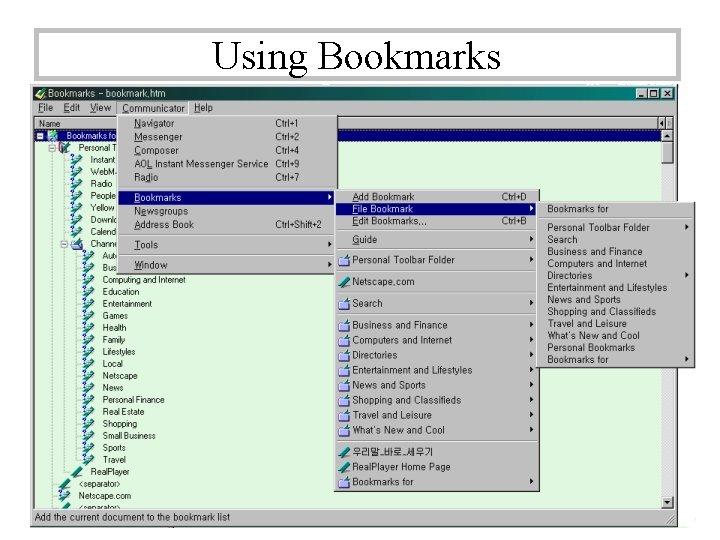Viewport: 720px width, 540px height.
Task: Click the Channels folder icon in tree
Action: tap(77, 244)
